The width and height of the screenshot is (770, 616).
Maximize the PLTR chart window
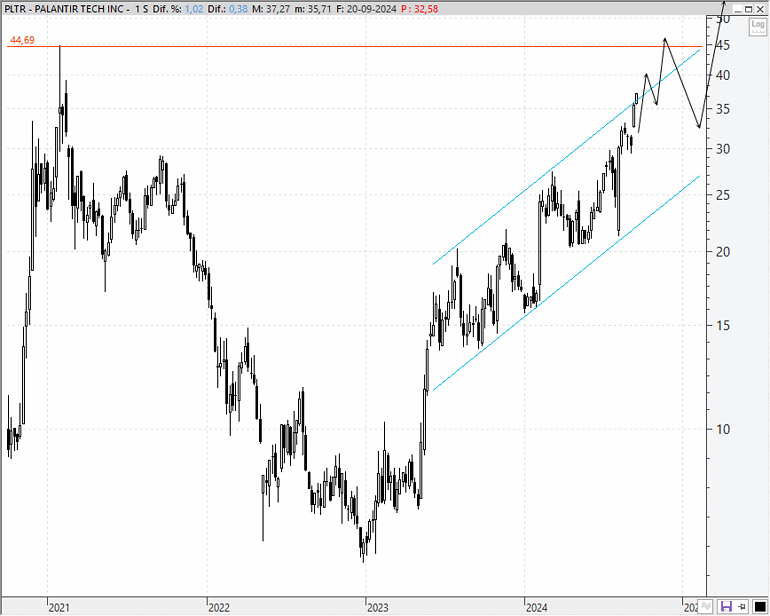tap(749, 9)
